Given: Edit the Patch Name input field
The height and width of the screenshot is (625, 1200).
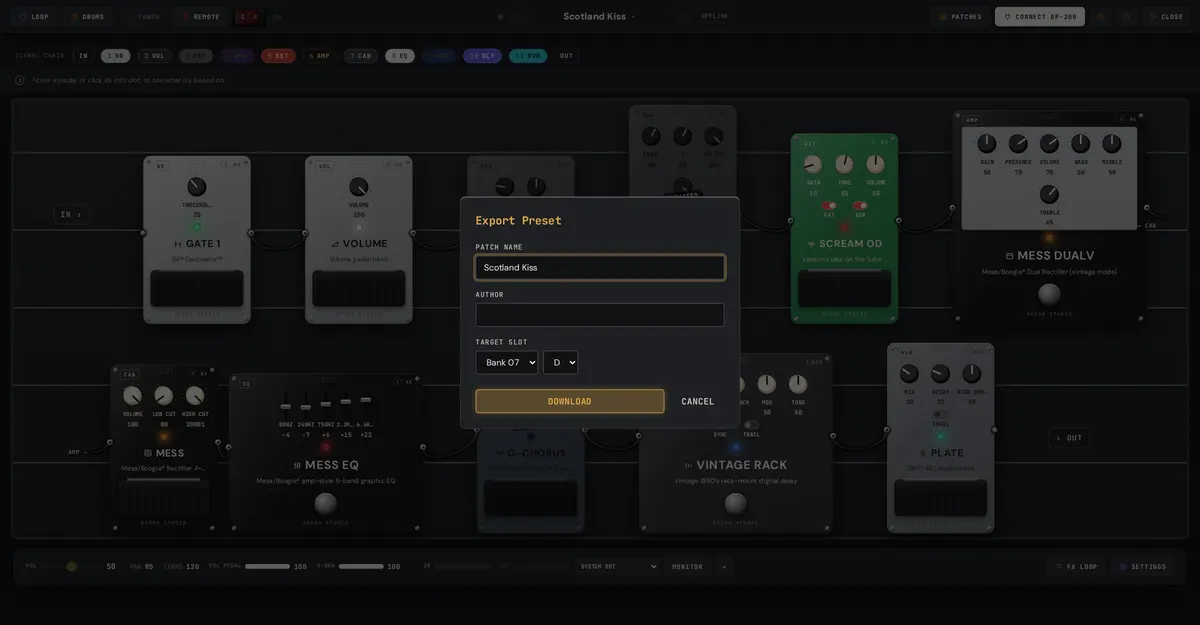Looking at the screenshot, I should 600,267.
